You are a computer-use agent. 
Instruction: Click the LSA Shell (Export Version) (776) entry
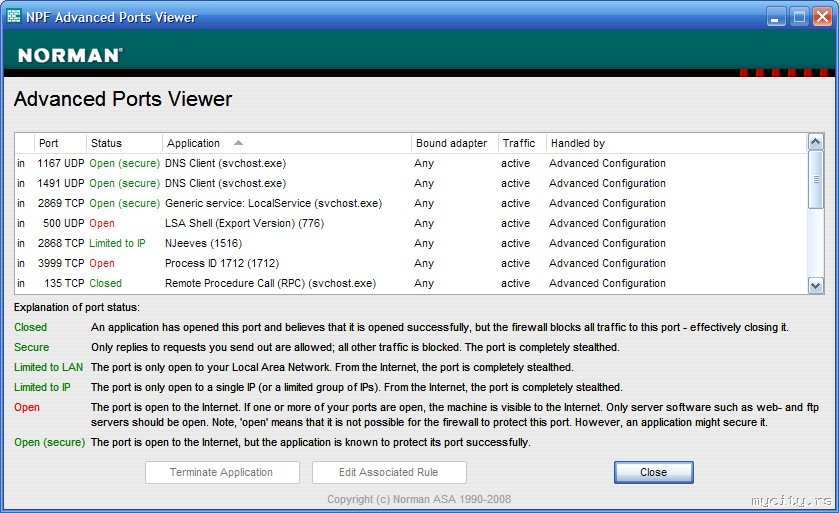[x=245, y=223]
